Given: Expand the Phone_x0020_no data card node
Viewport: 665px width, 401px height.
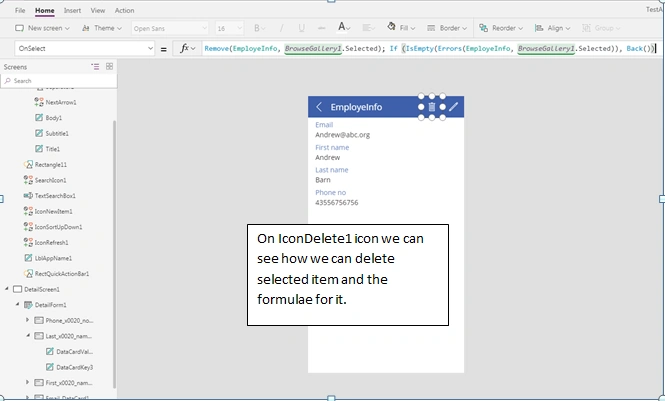Looking at the screenshot, I should [28, 320].
